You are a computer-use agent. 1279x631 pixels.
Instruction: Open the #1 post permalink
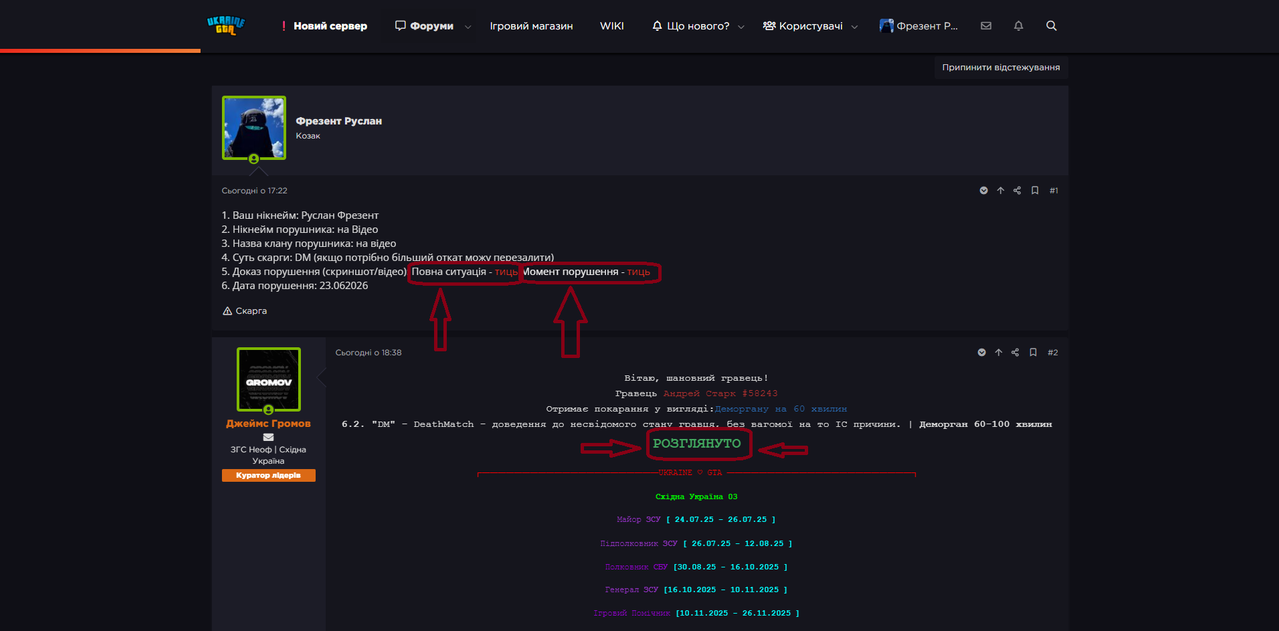(1054, 190)
